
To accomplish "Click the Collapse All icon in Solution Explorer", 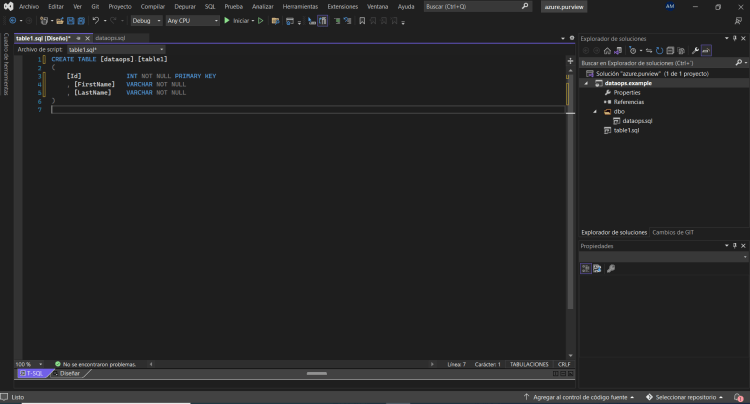I will (x=670, y=50).
